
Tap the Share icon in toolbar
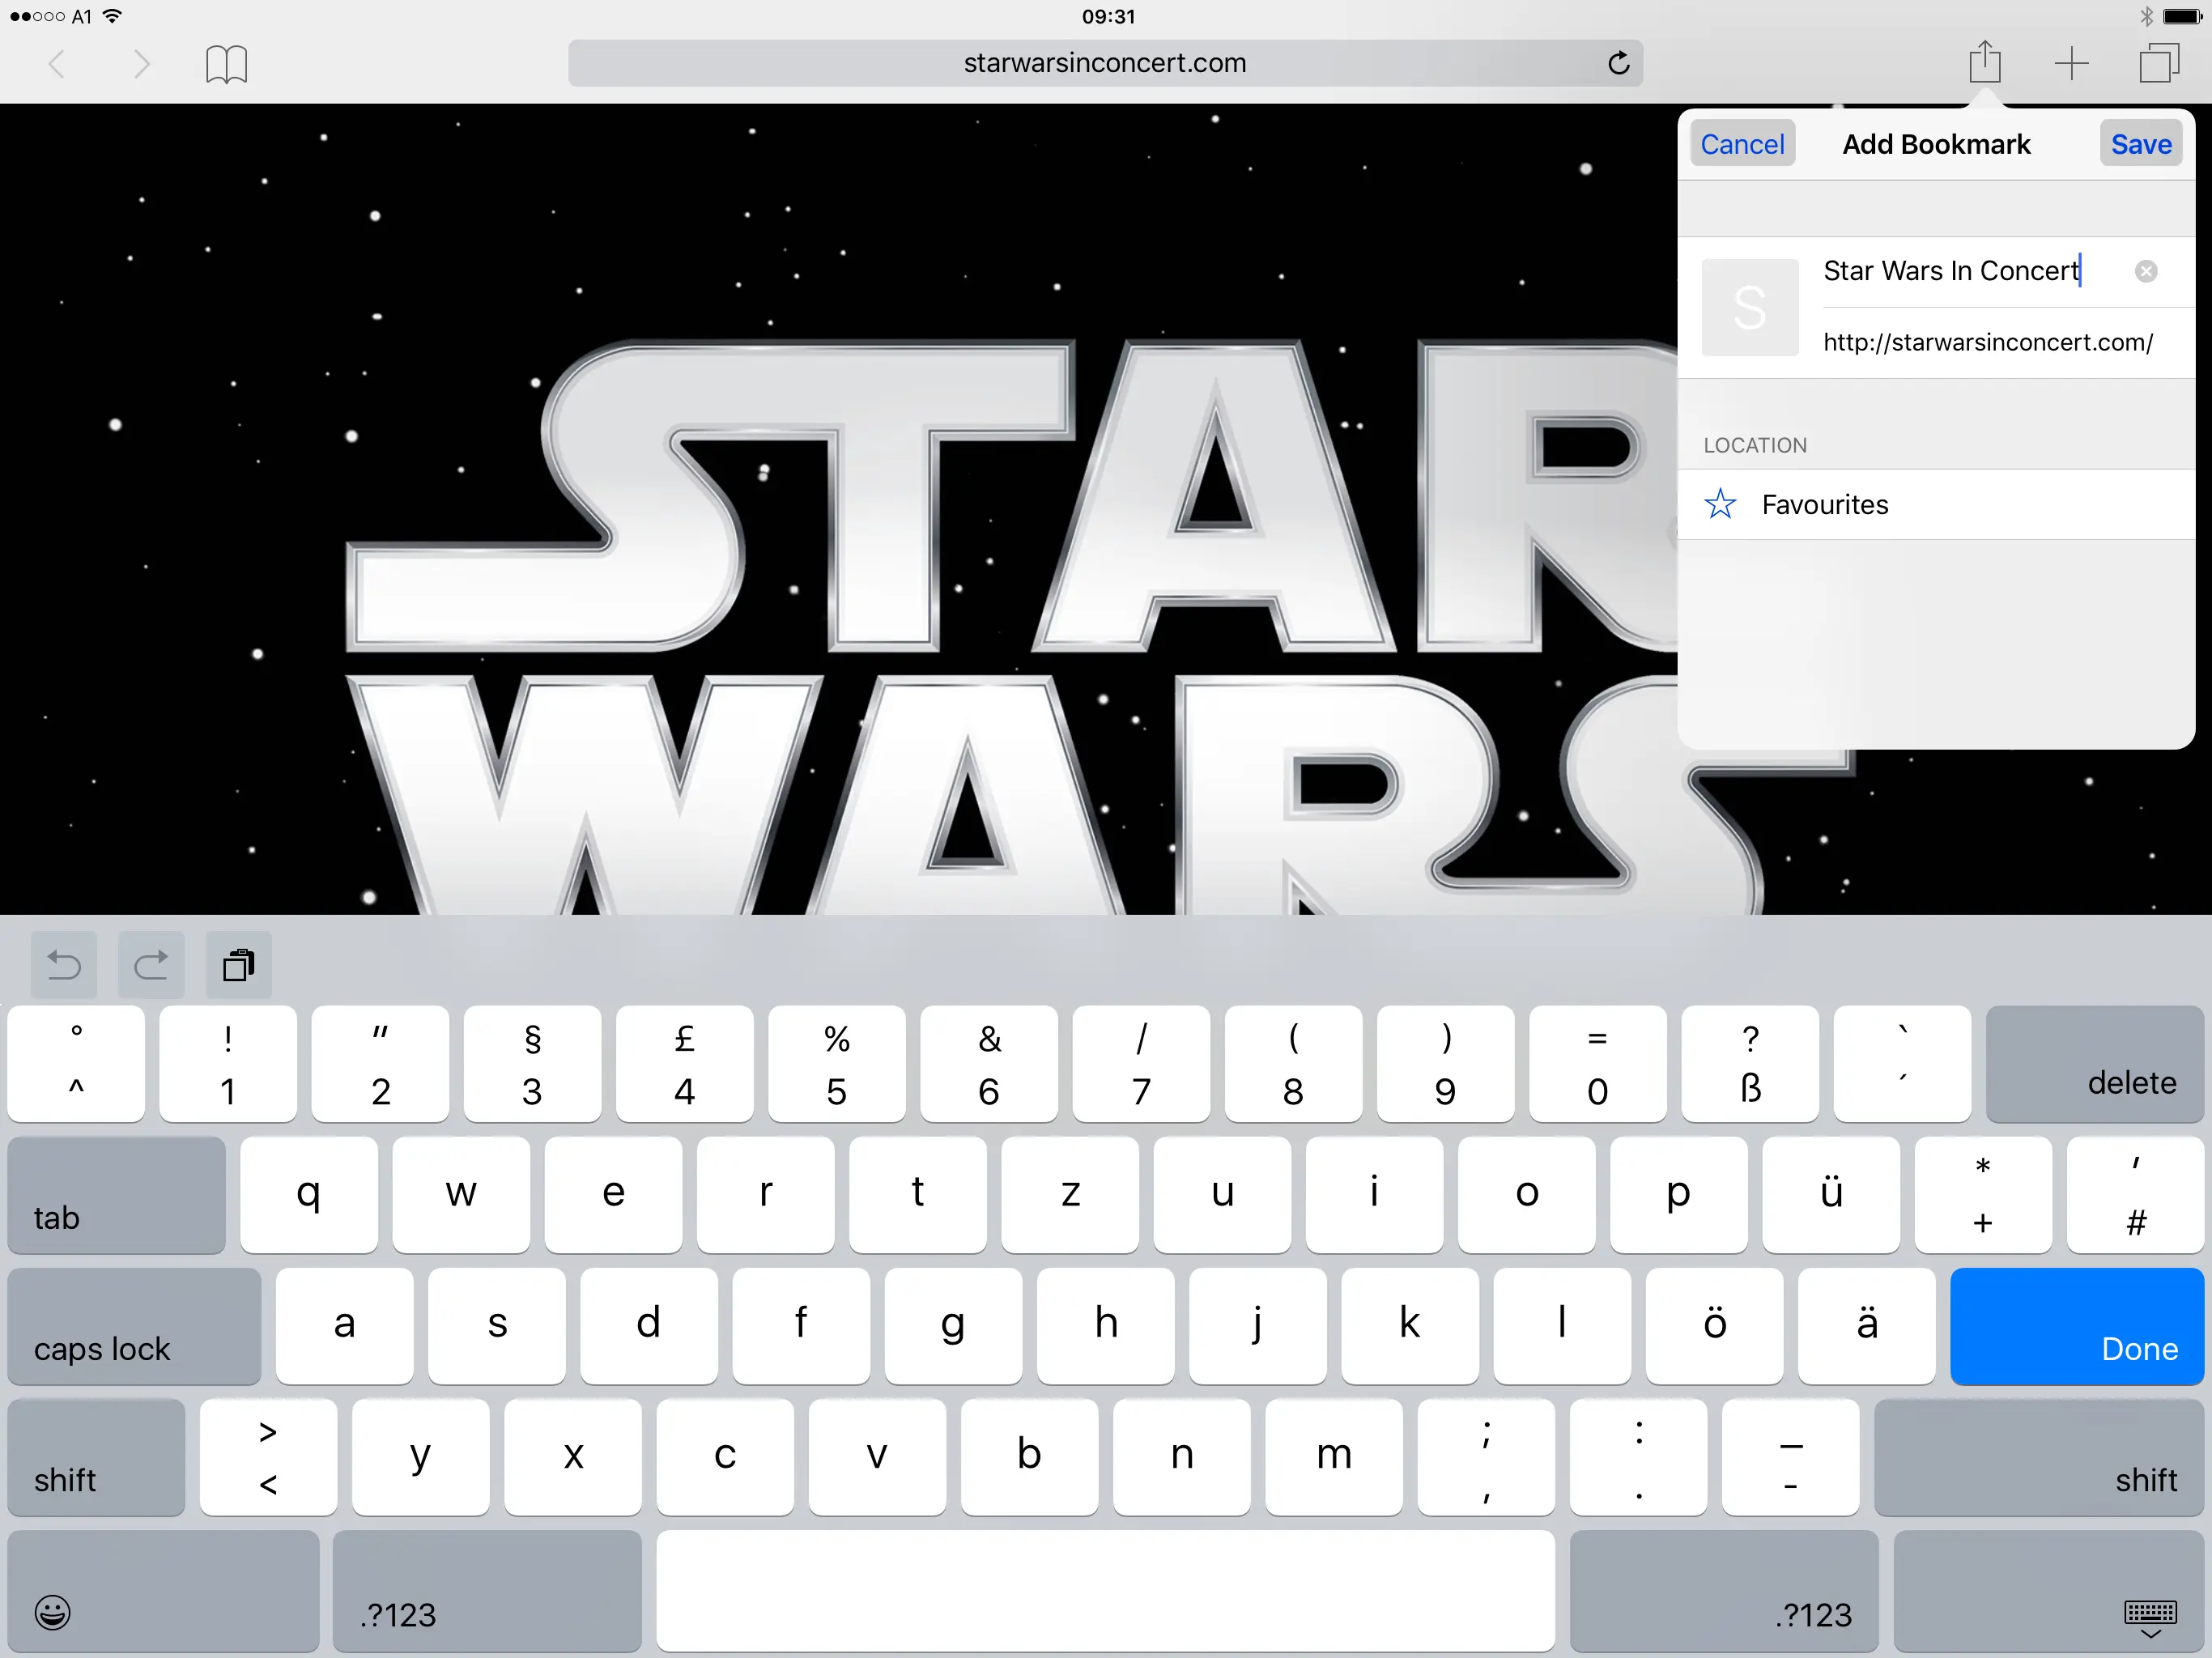pos(1984,64)
